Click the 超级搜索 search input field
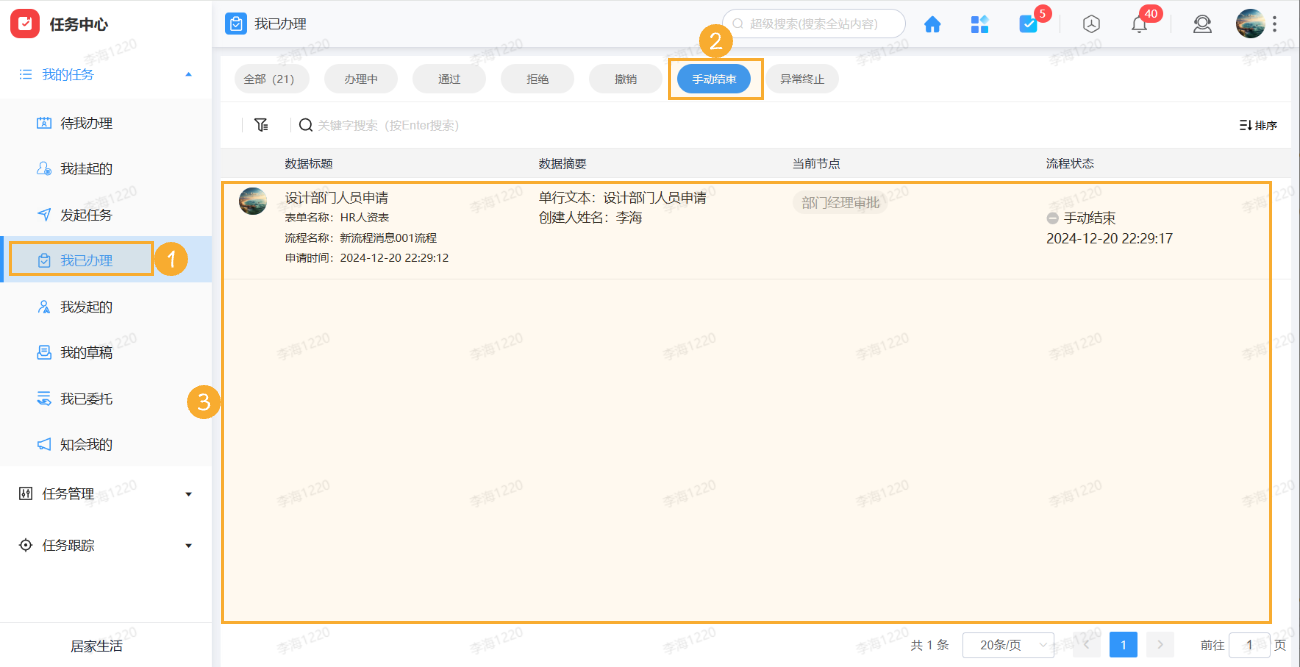Viewport: 1300px width, 667px height. pos(812,23)
